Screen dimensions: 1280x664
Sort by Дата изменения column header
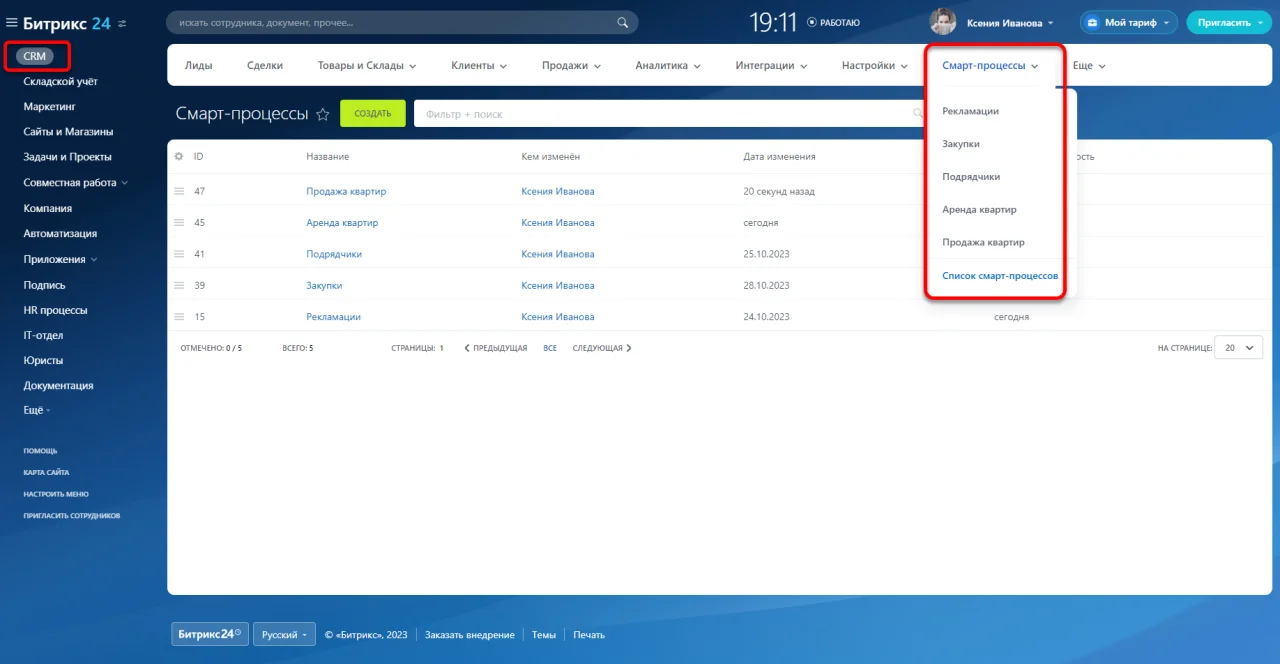point(780,157)
